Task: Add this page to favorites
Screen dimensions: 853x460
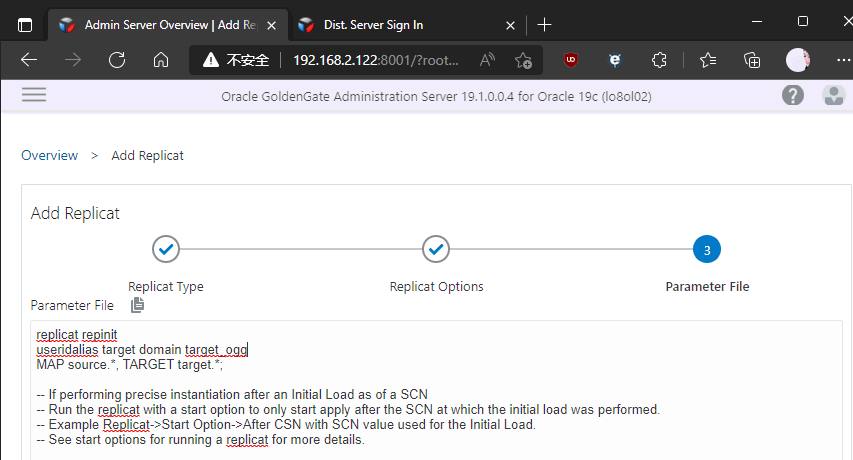Action: tap(522, 60)
